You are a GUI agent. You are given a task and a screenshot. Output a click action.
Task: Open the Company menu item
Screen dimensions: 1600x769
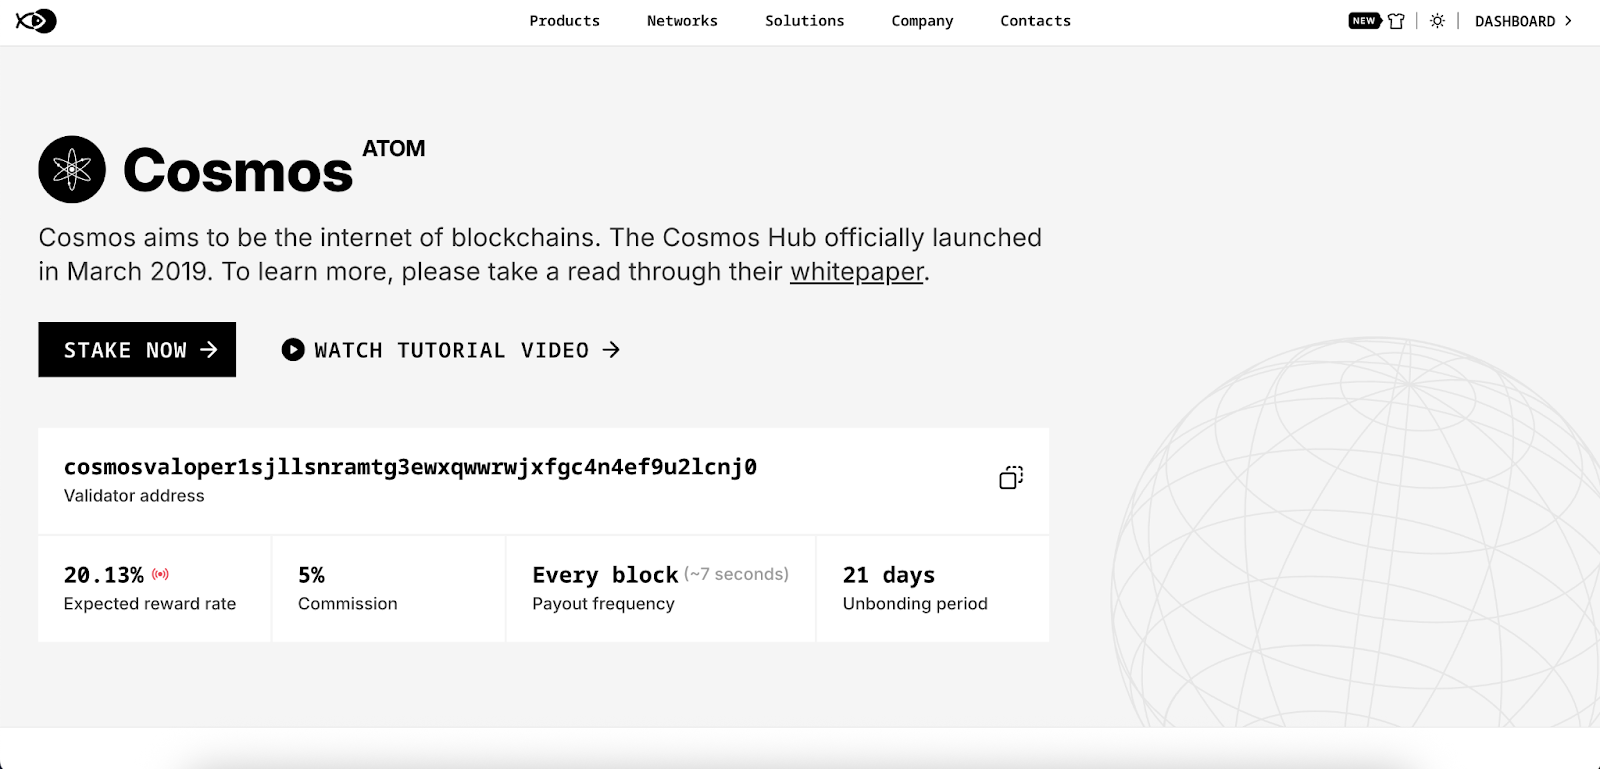(922, 21)
